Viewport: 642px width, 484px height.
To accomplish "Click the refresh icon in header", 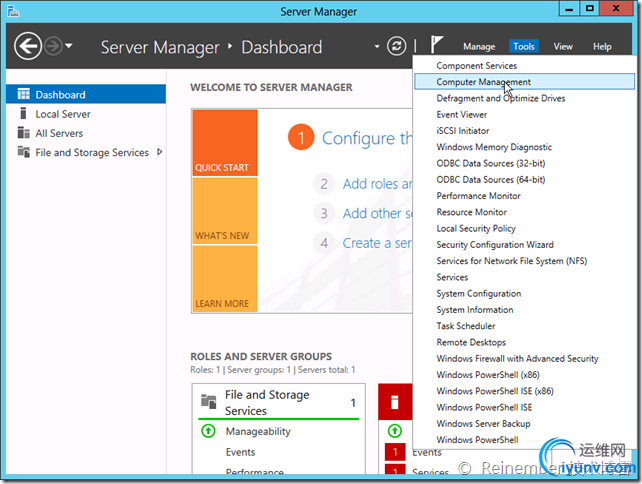I will pyautogui.click(x=396, y=46).
